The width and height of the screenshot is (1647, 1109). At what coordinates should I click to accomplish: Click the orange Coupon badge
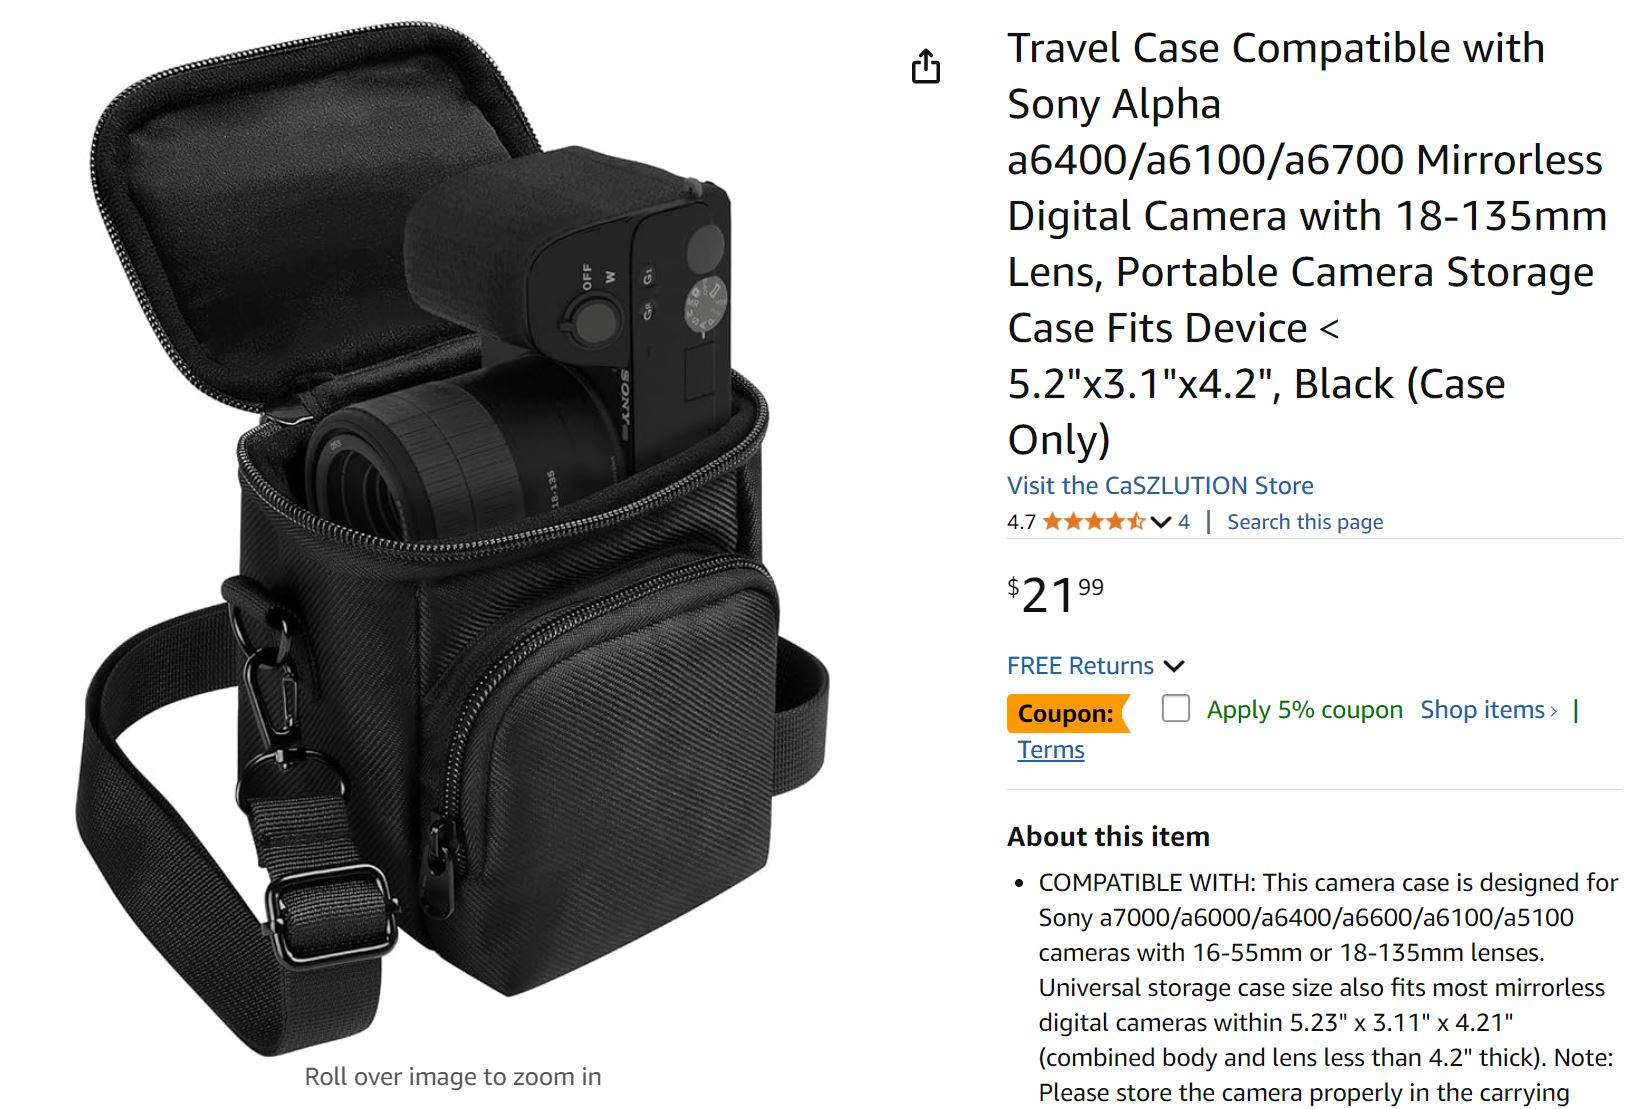1067,713
